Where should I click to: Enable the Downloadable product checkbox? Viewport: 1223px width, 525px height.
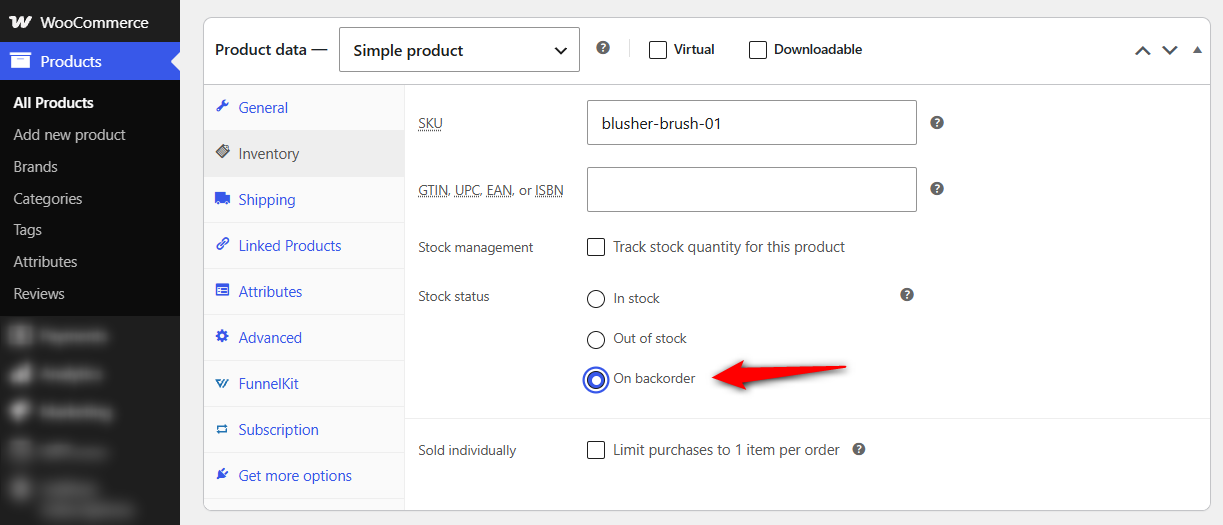point(758,49)
